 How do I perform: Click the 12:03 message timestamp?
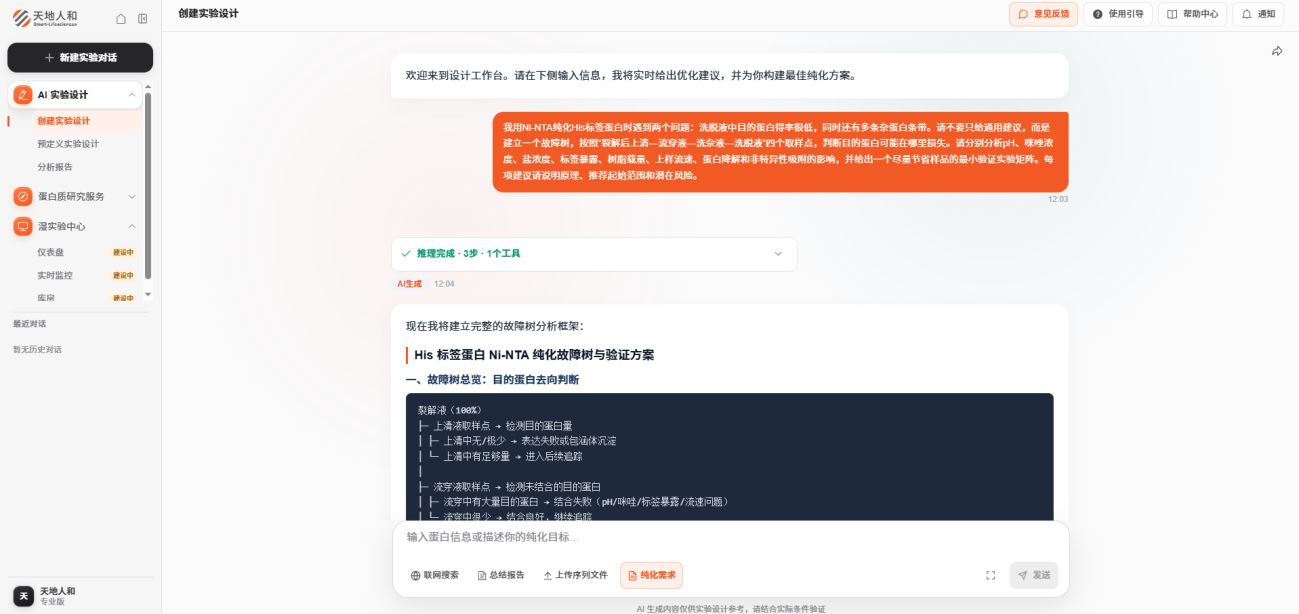(1058, 199)
